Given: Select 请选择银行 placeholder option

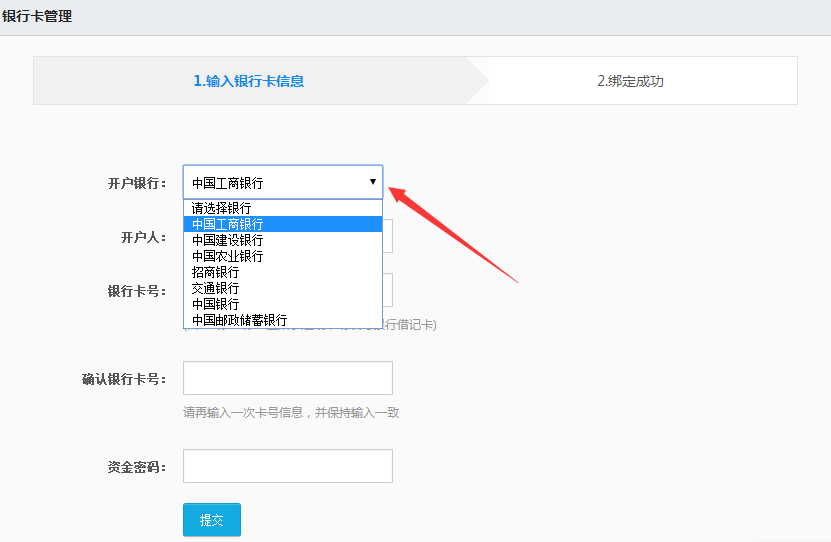Looking at the screenshot, I should [282, 208].
